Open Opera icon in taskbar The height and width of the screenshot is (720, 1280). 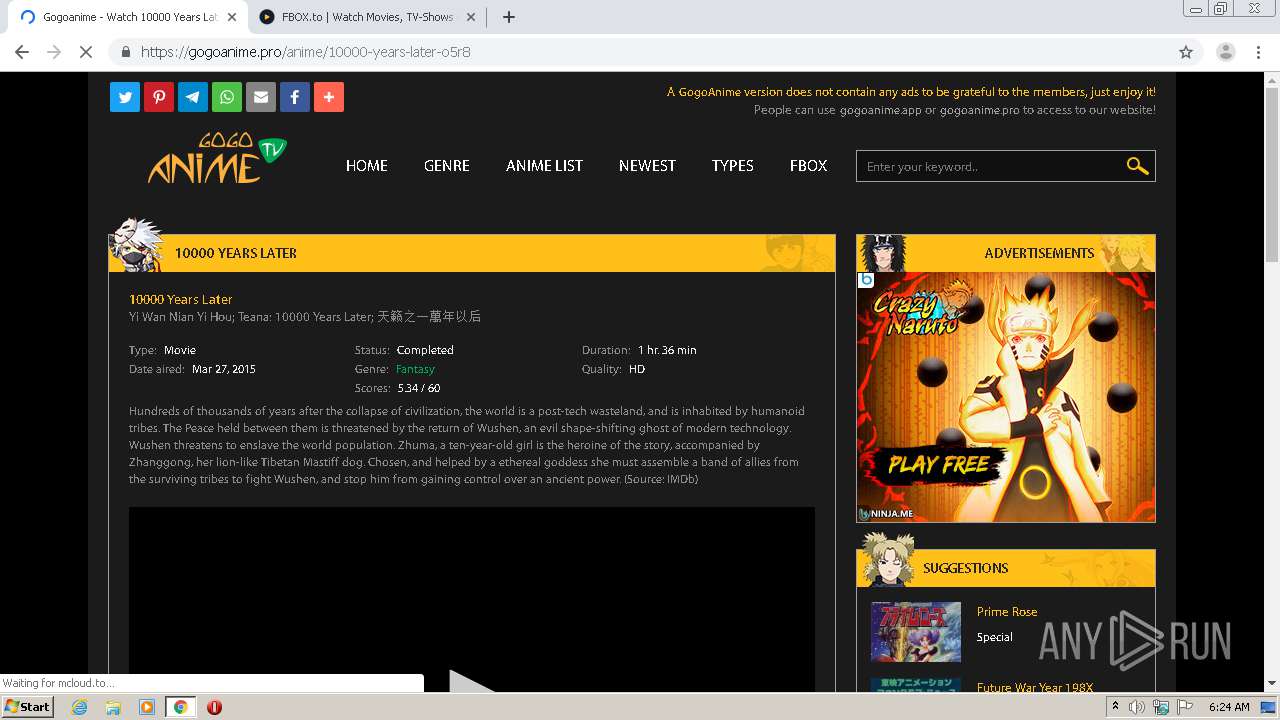pyautogui.click(x=214, y=707)
